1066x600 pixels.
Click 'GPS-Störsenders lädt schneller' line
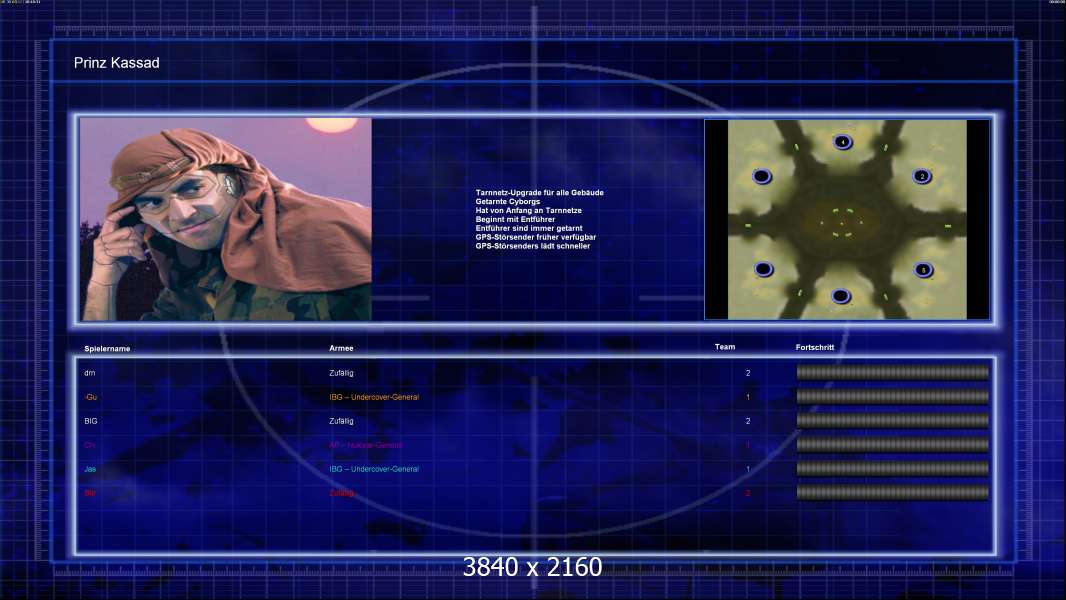pos(533,245)
